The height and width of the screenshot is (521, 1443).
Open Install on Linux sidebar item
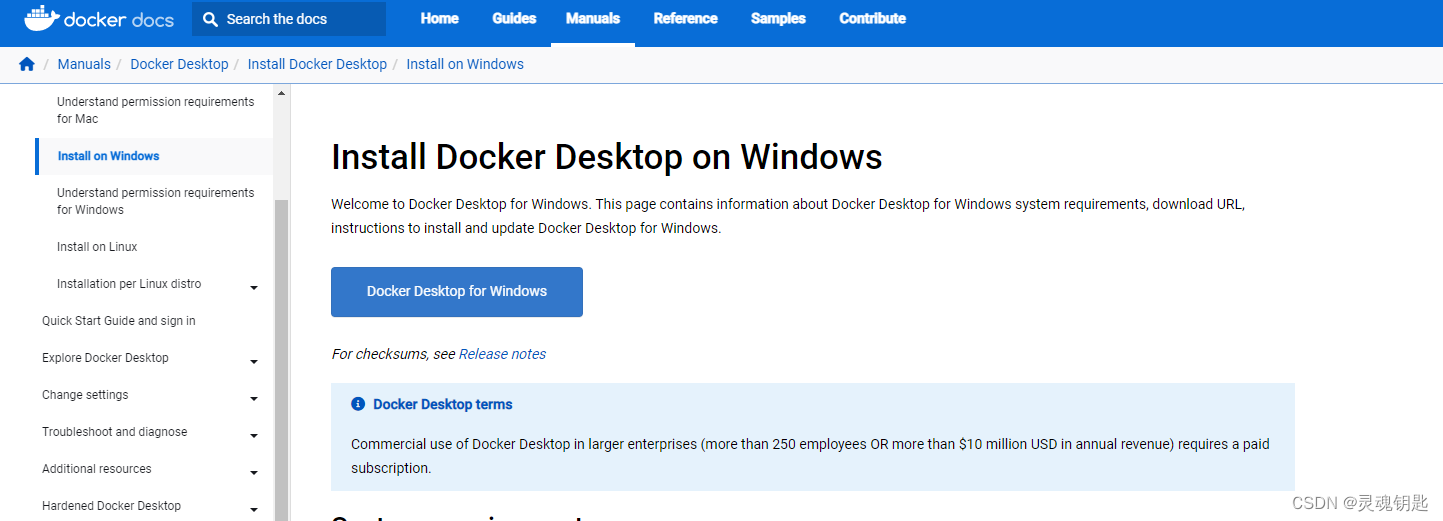click(x=97, y=247)
